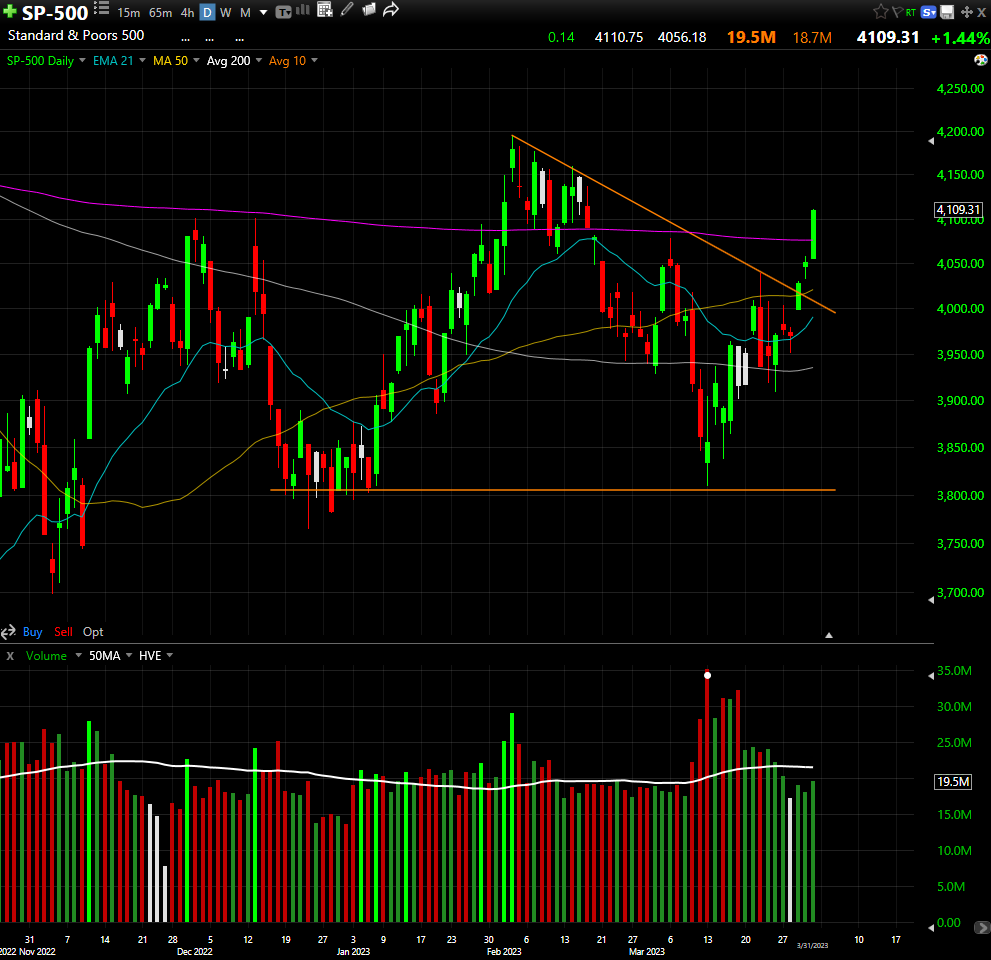
Task: Click the 0.14 green value
Action: (561, 37)
